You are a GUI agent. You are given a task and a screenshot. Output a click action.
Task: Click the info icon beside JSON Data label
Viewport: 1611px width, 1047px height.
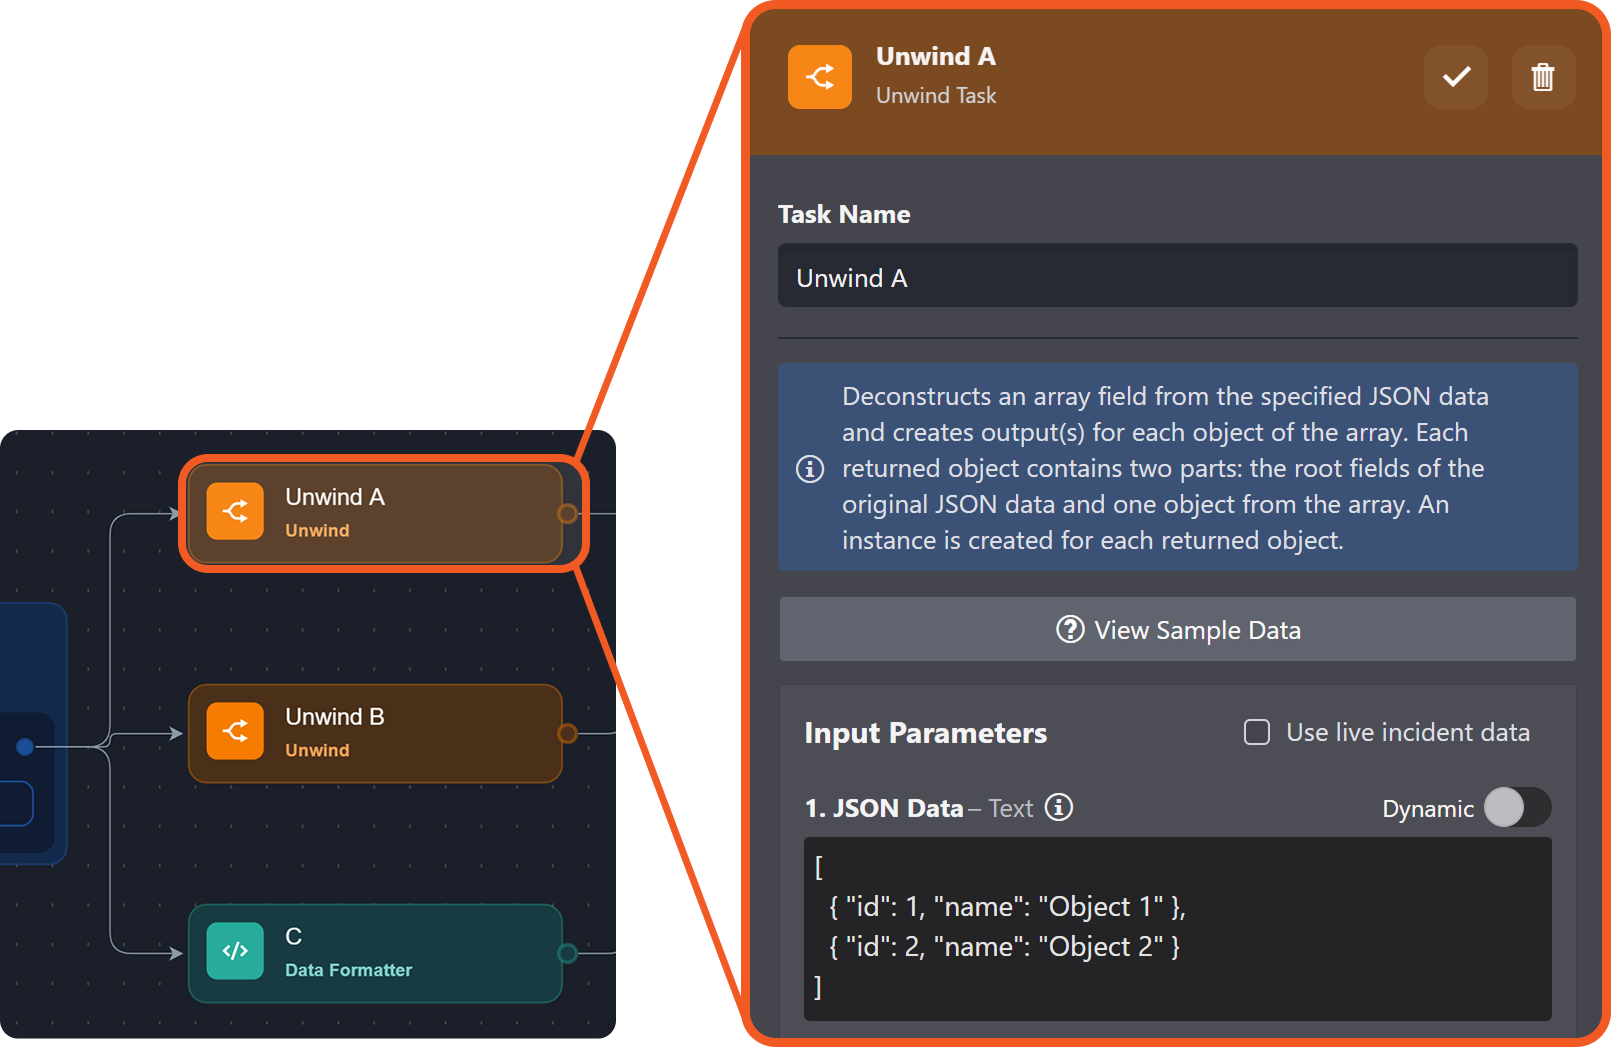point(1058,807)
